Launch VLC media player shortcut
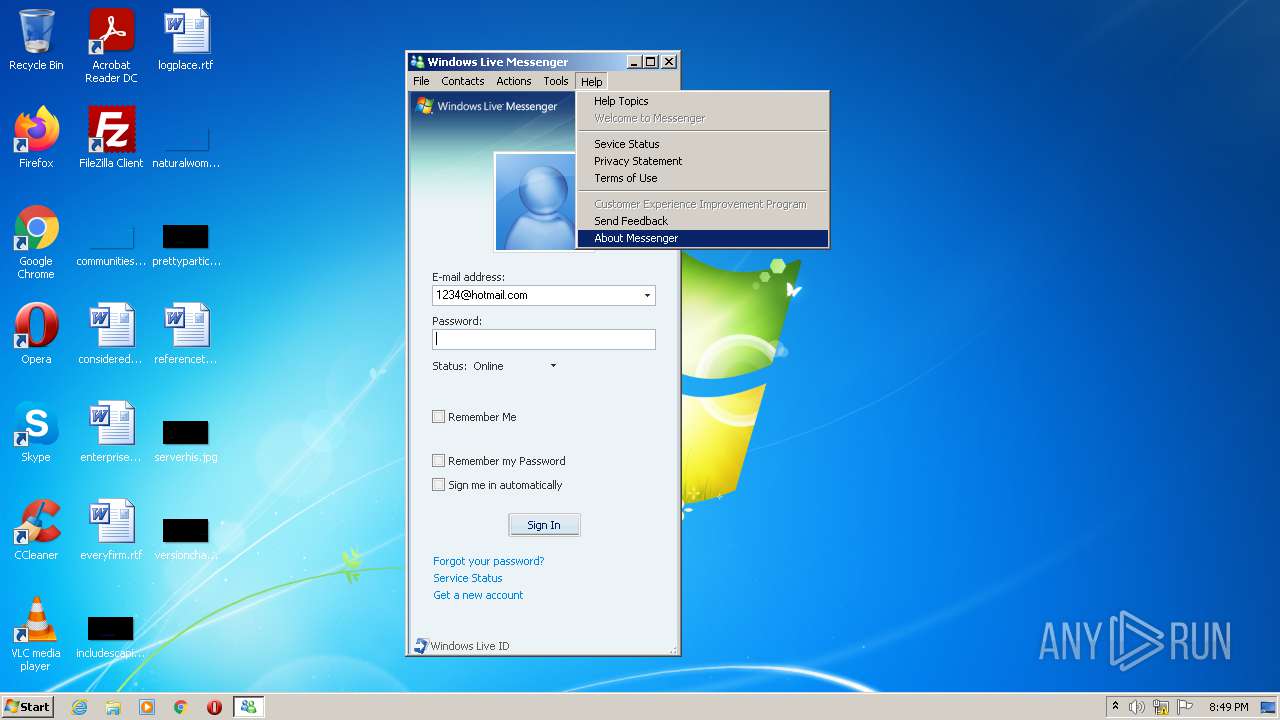This screenshot has height=720, width=1280. point(36,634)
